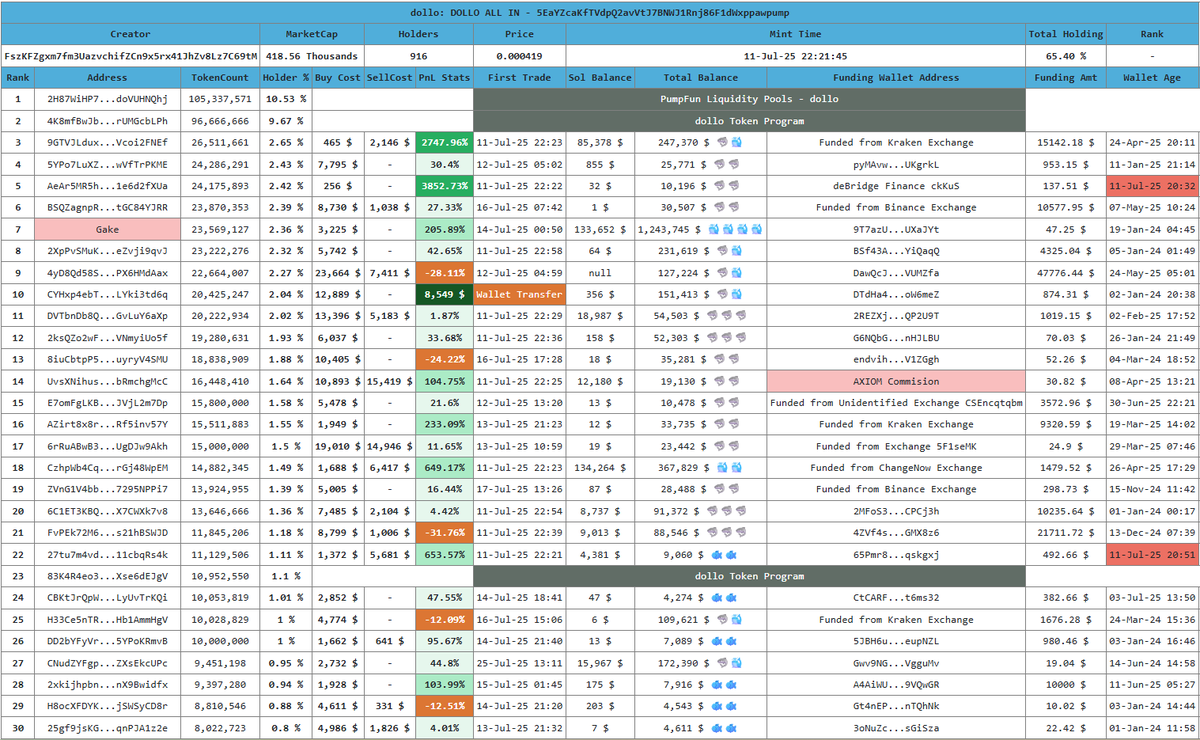
Task: Select the Mint Time header cell
Action: pyautogui.click(x=796, y=34)
